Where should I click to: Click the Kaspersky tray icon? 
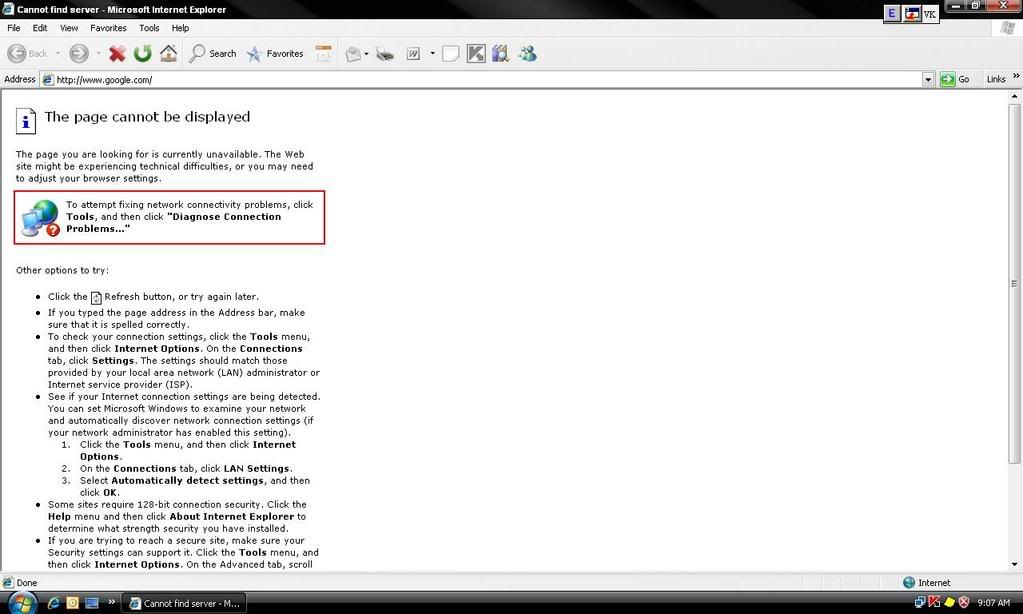click(x=934, y=602)
